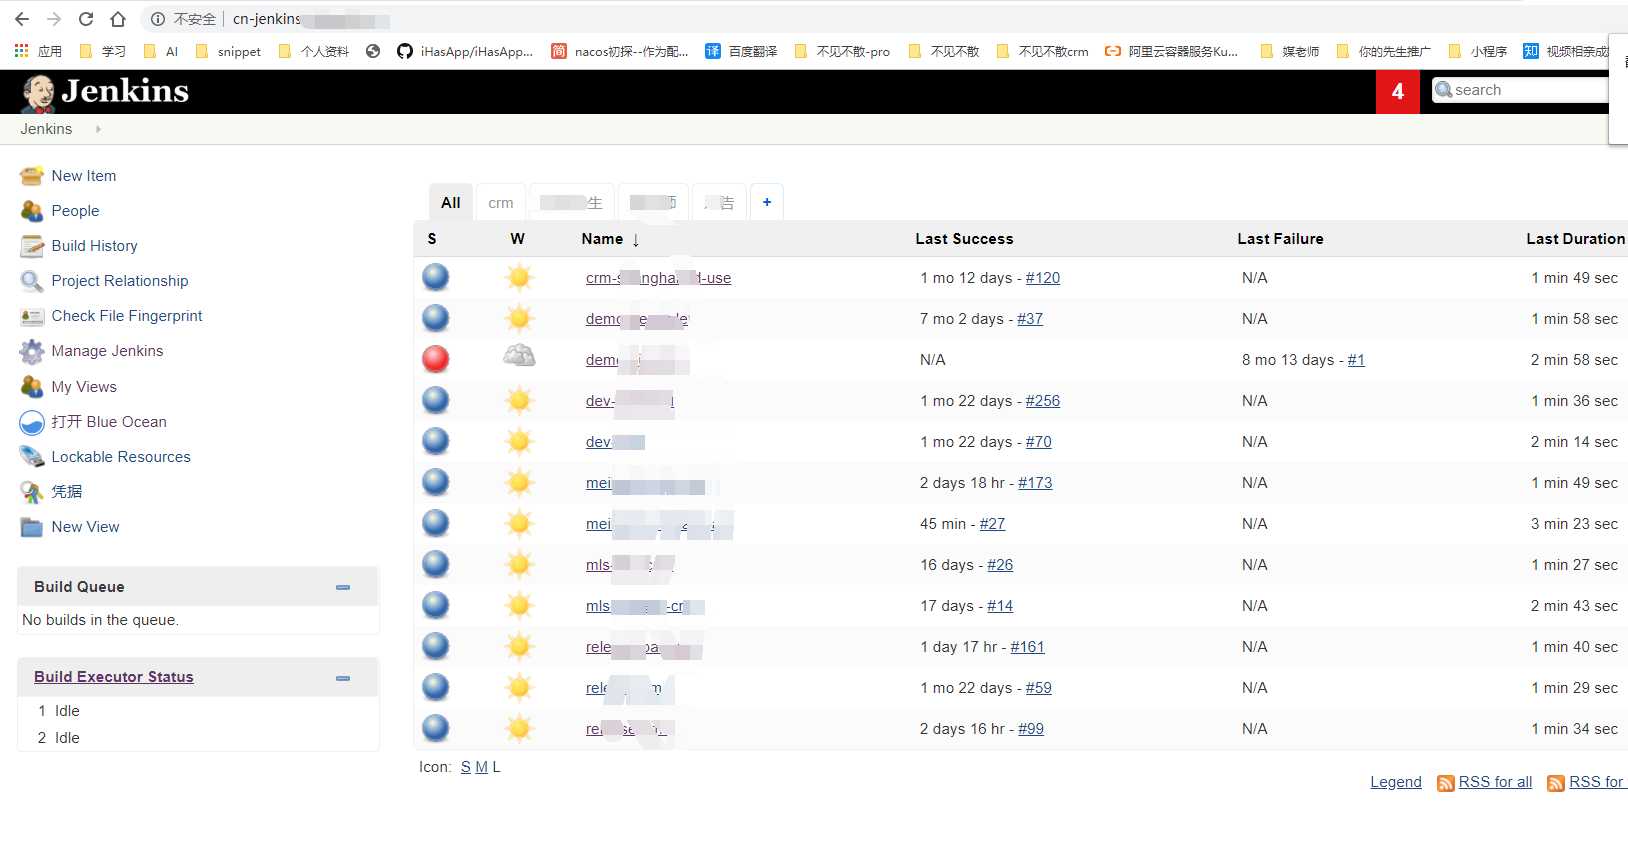Open the 百度翻译 bookmark
Image resolution: width=1628 pixels, height=864 pixels.
tap(741, 51)
